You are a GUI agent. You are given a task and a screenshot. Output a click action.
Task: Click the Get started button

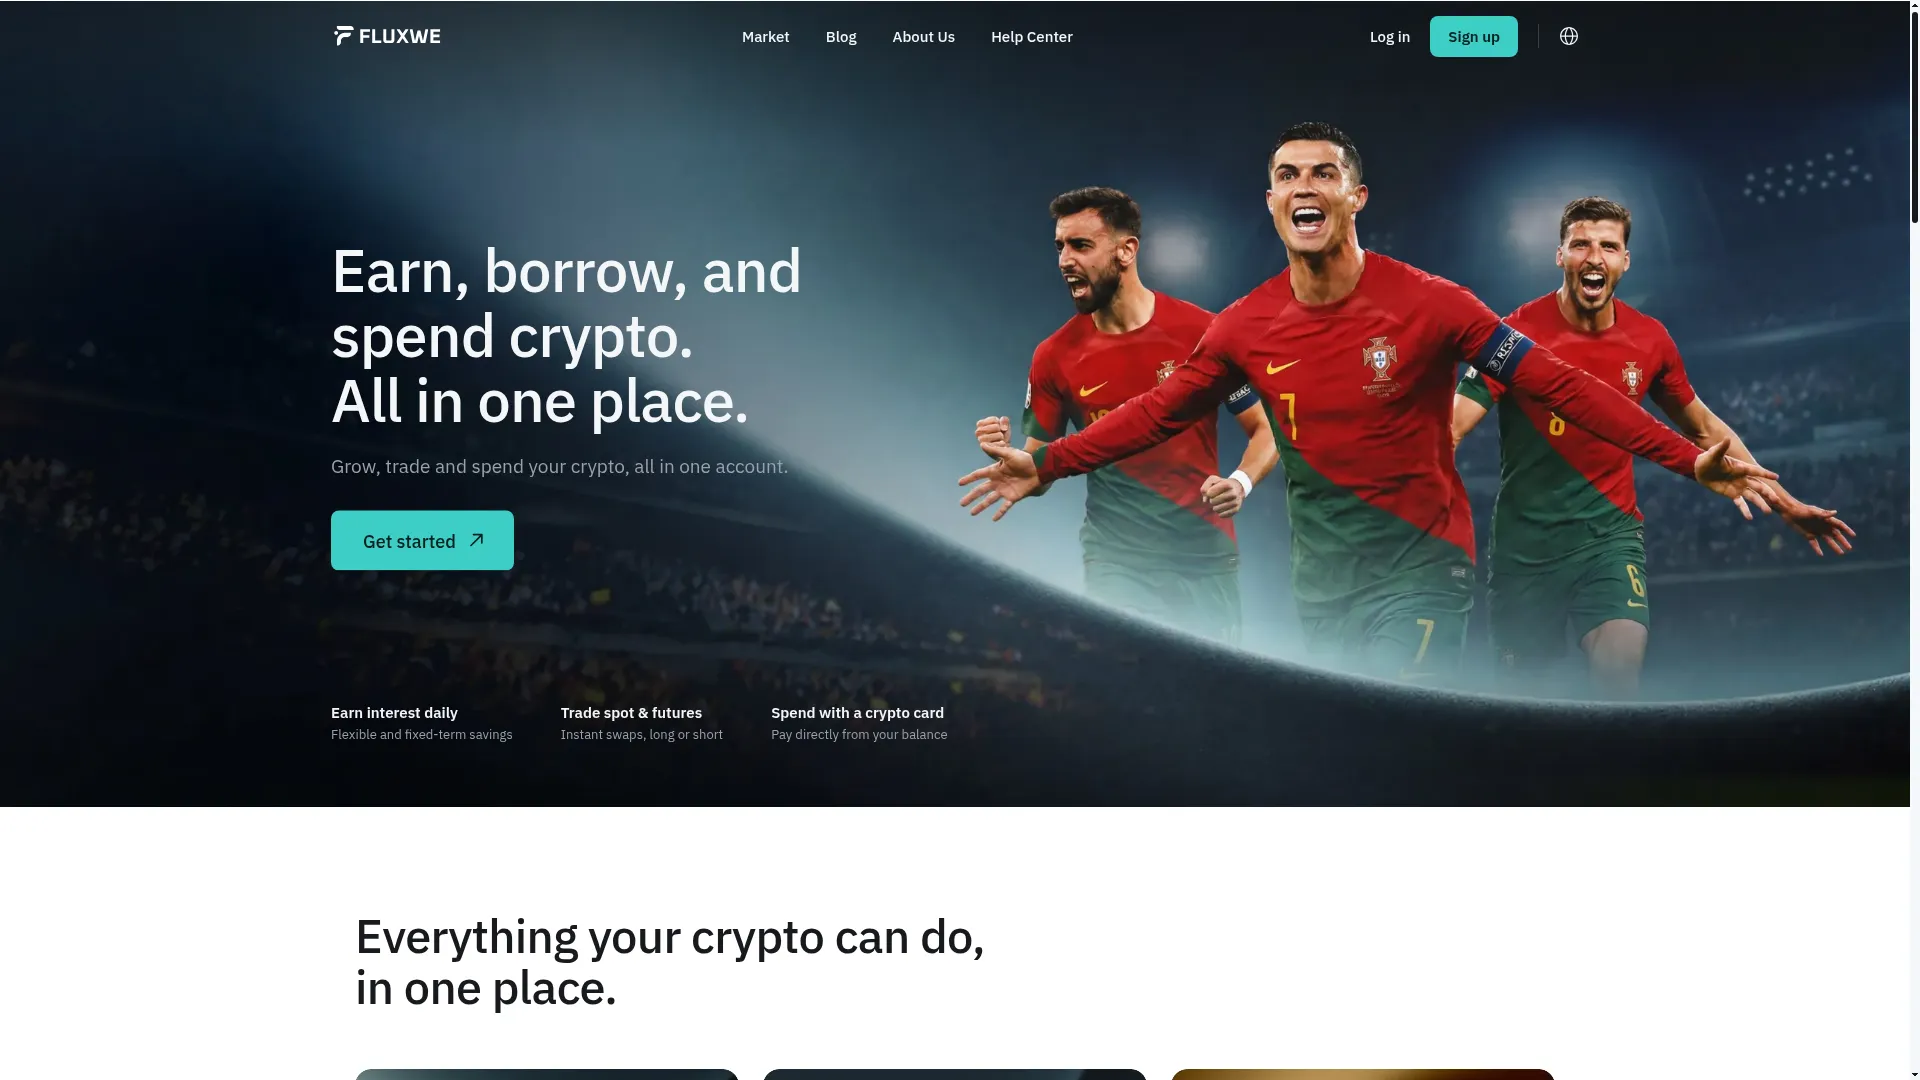pos(422,540)
